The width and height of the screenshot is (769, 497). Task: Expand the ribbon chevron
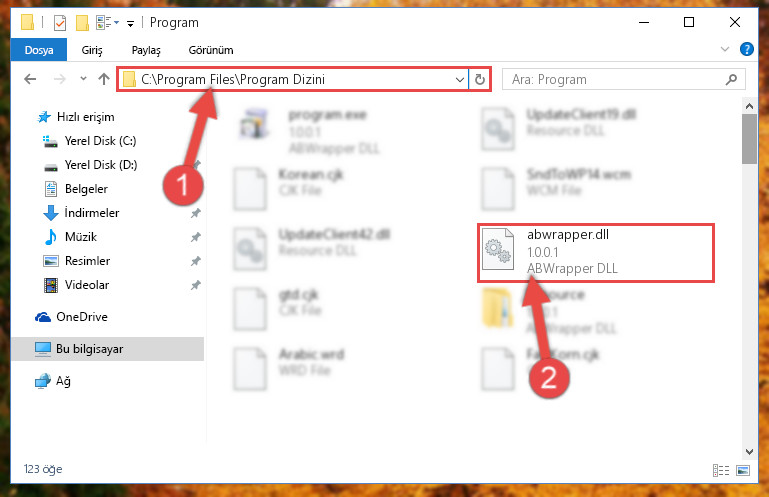[724, 49]
